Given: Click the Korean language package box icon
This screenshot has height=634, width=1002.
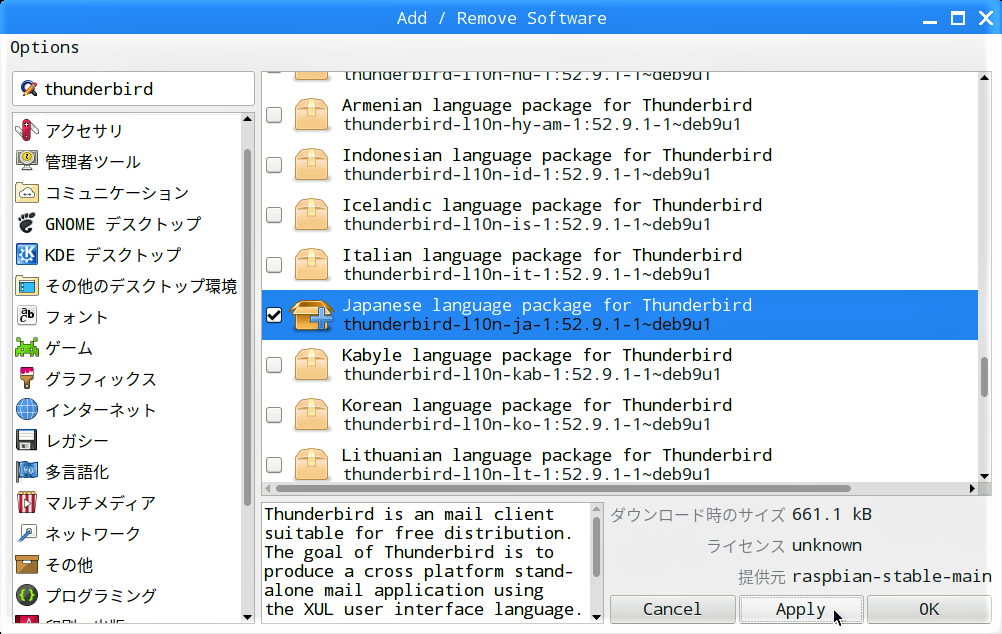Looking at the screenshot, I should tap(311, 414).
